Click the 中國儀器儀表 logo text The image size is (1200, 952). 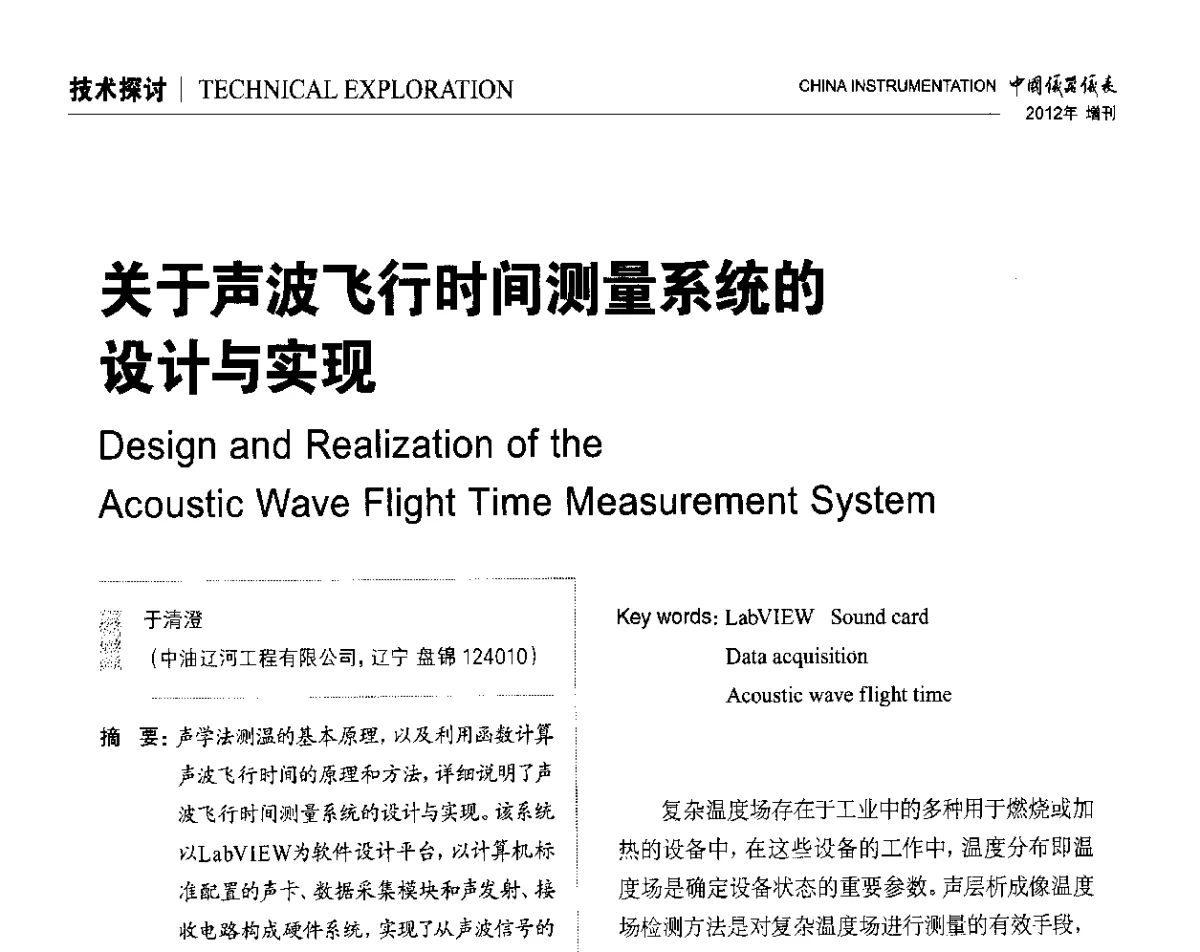(1066, 86)
